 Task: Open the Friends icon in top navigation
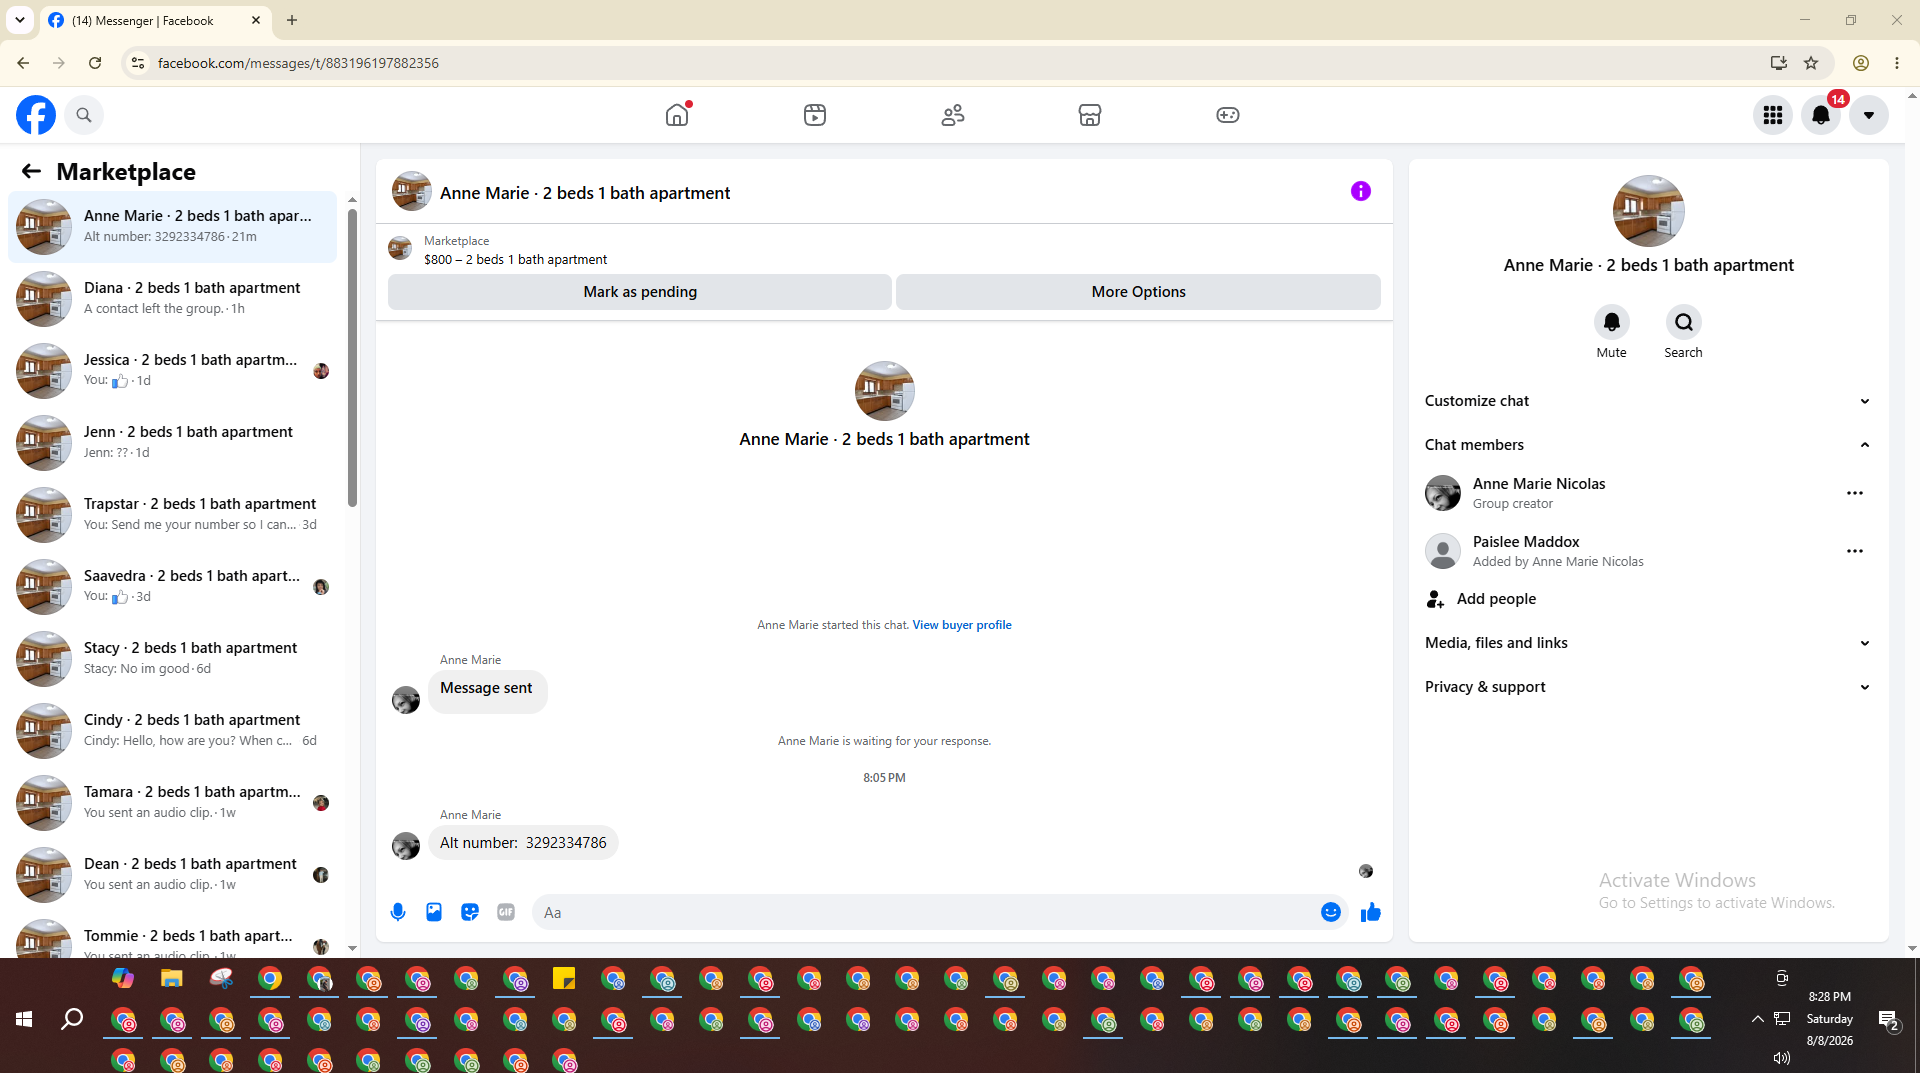tap(953, 115)
